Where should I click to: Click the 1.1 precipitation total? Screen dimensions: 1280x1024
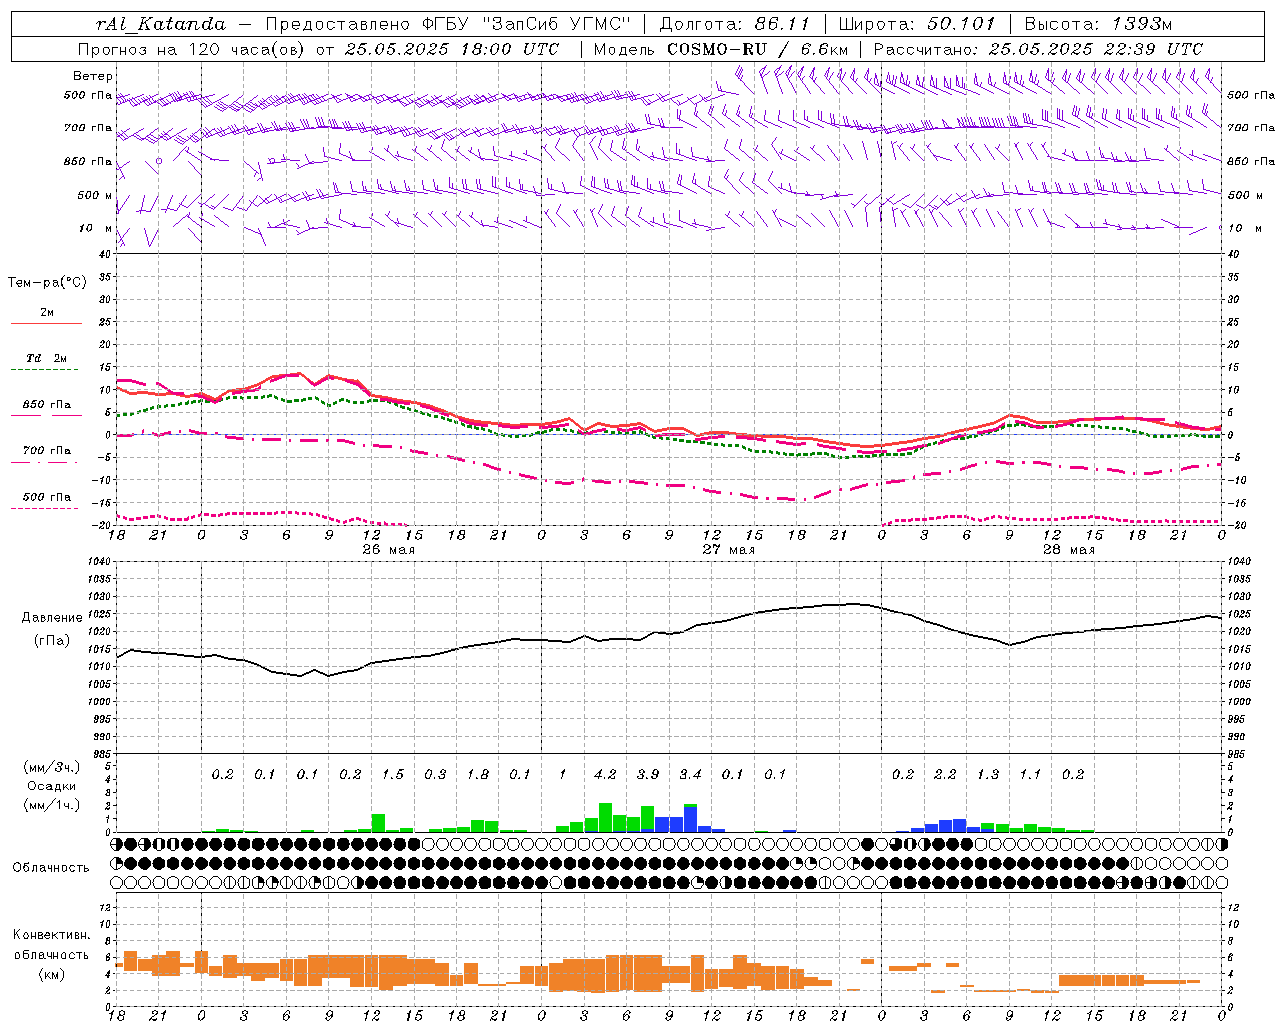[x=1030, y=774]
